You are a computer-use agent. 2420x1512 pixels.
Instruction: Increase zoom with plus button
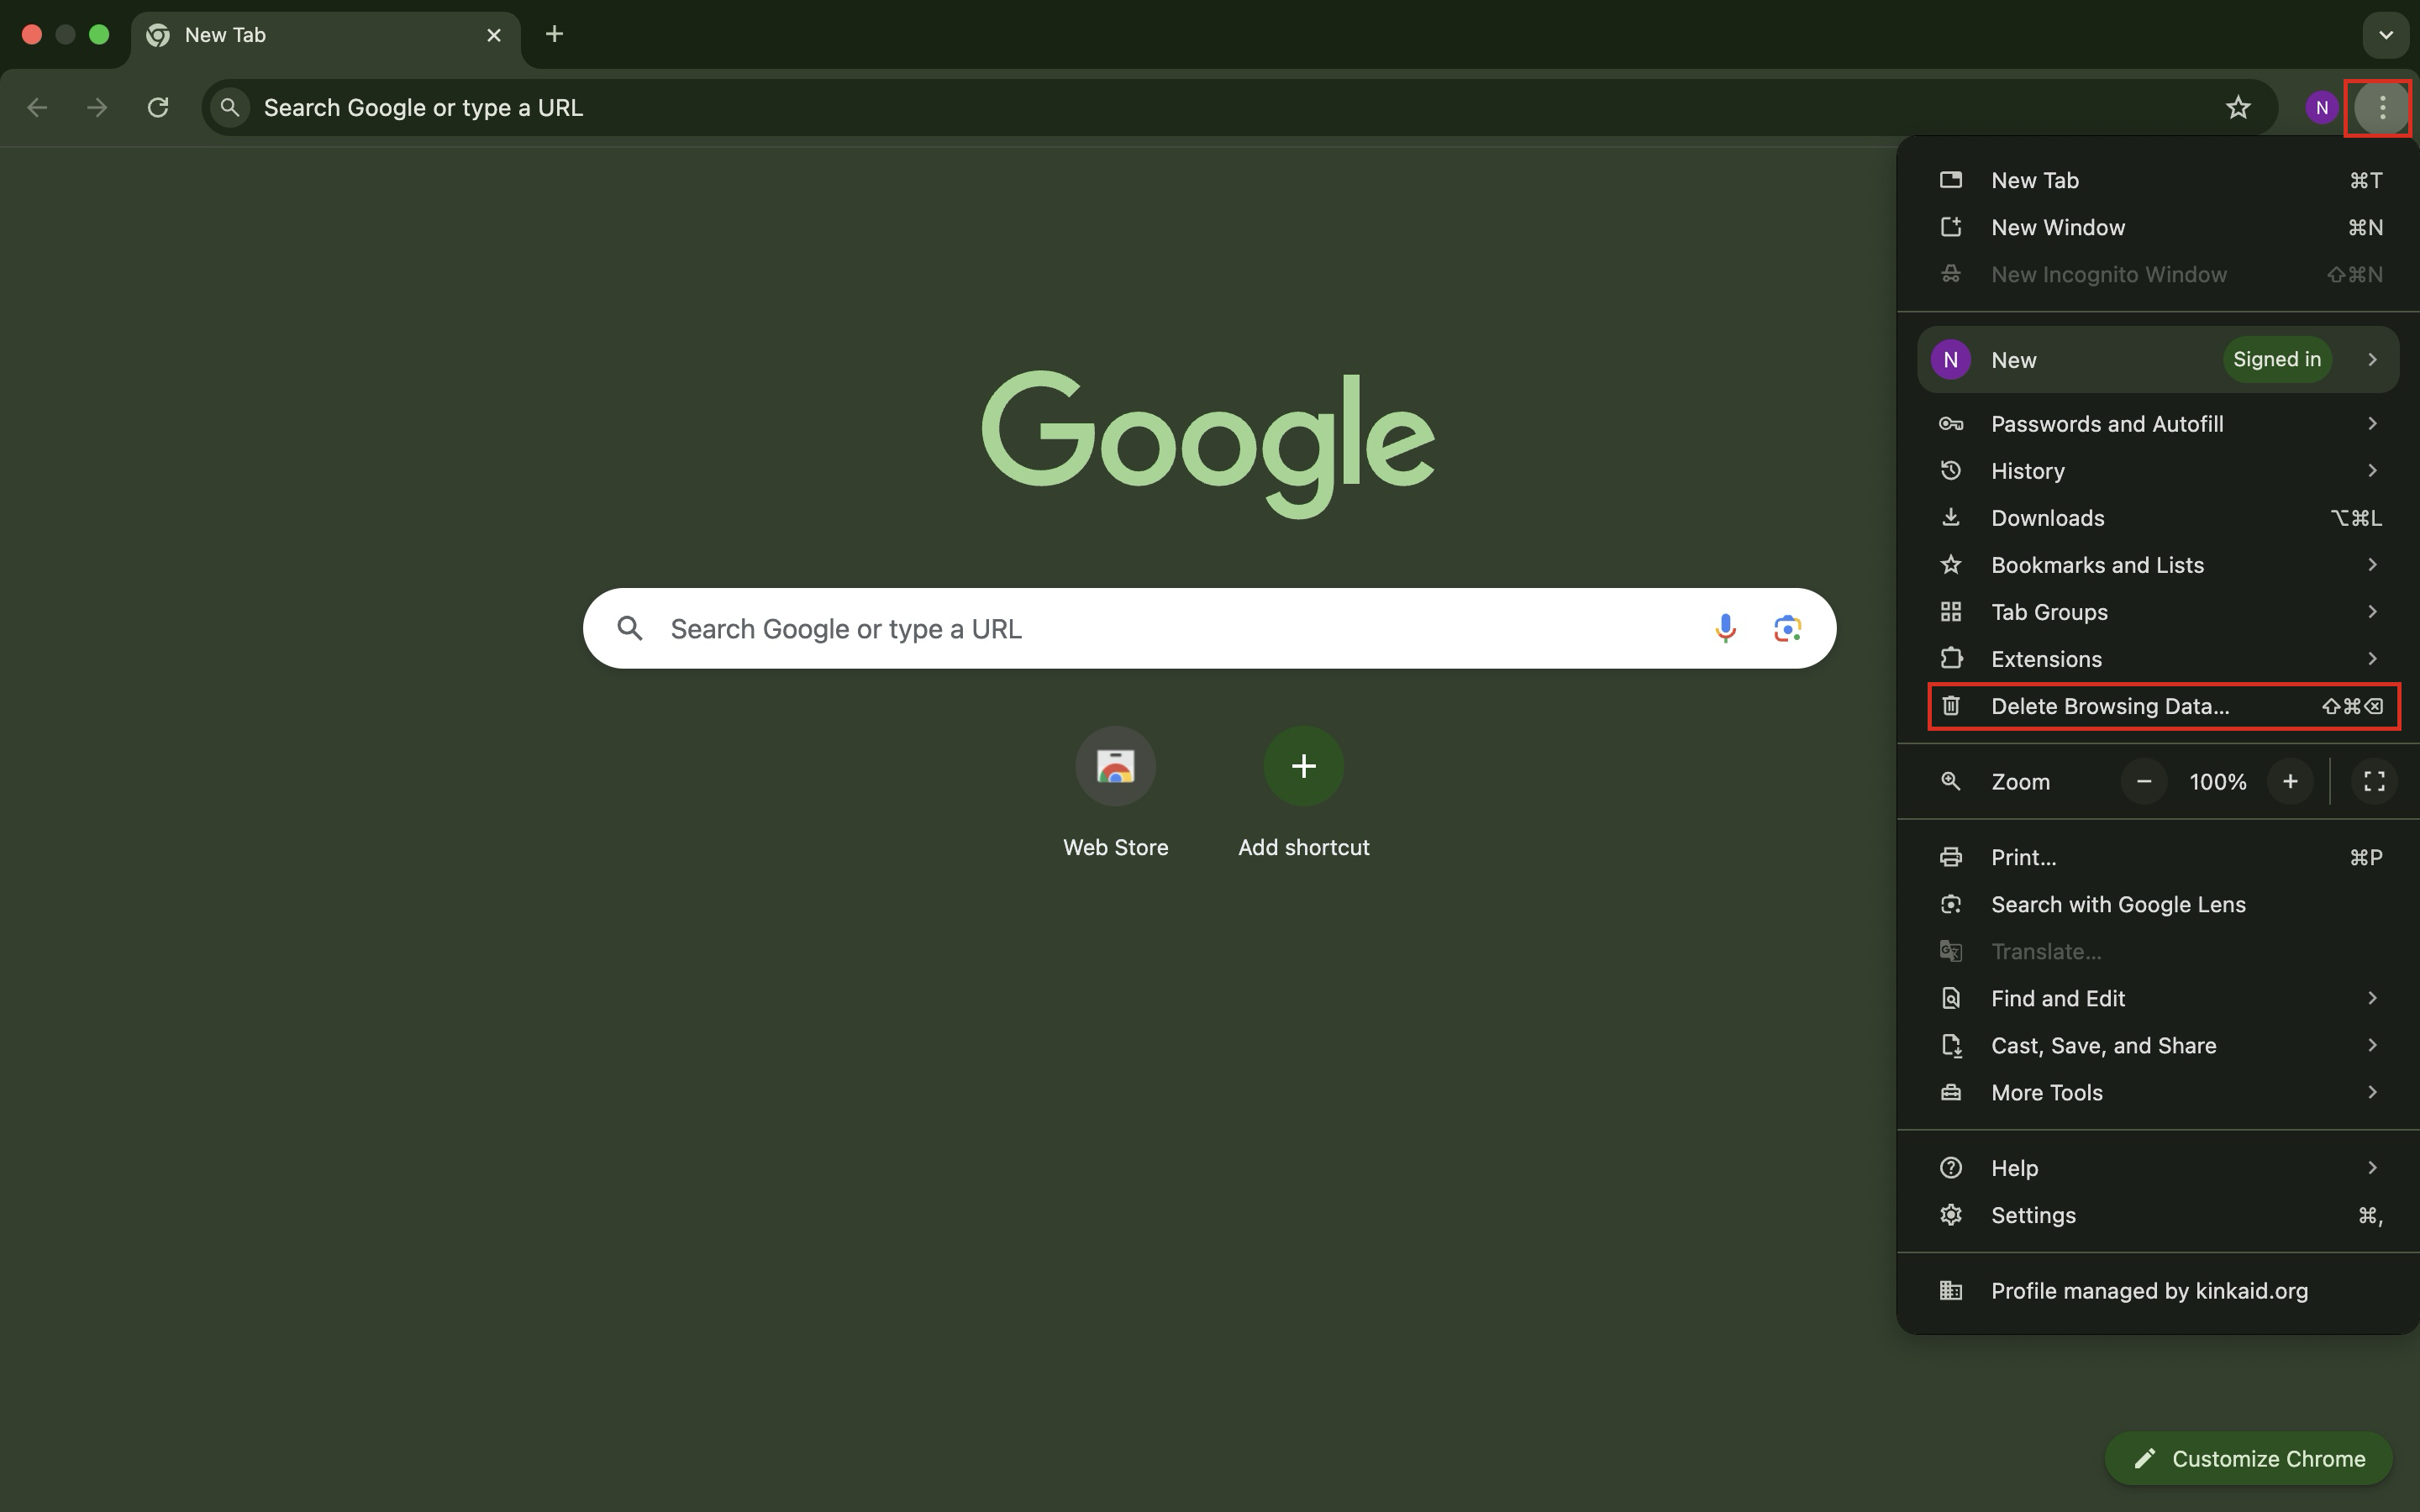pyautogui.click(x=2290, y=781)
